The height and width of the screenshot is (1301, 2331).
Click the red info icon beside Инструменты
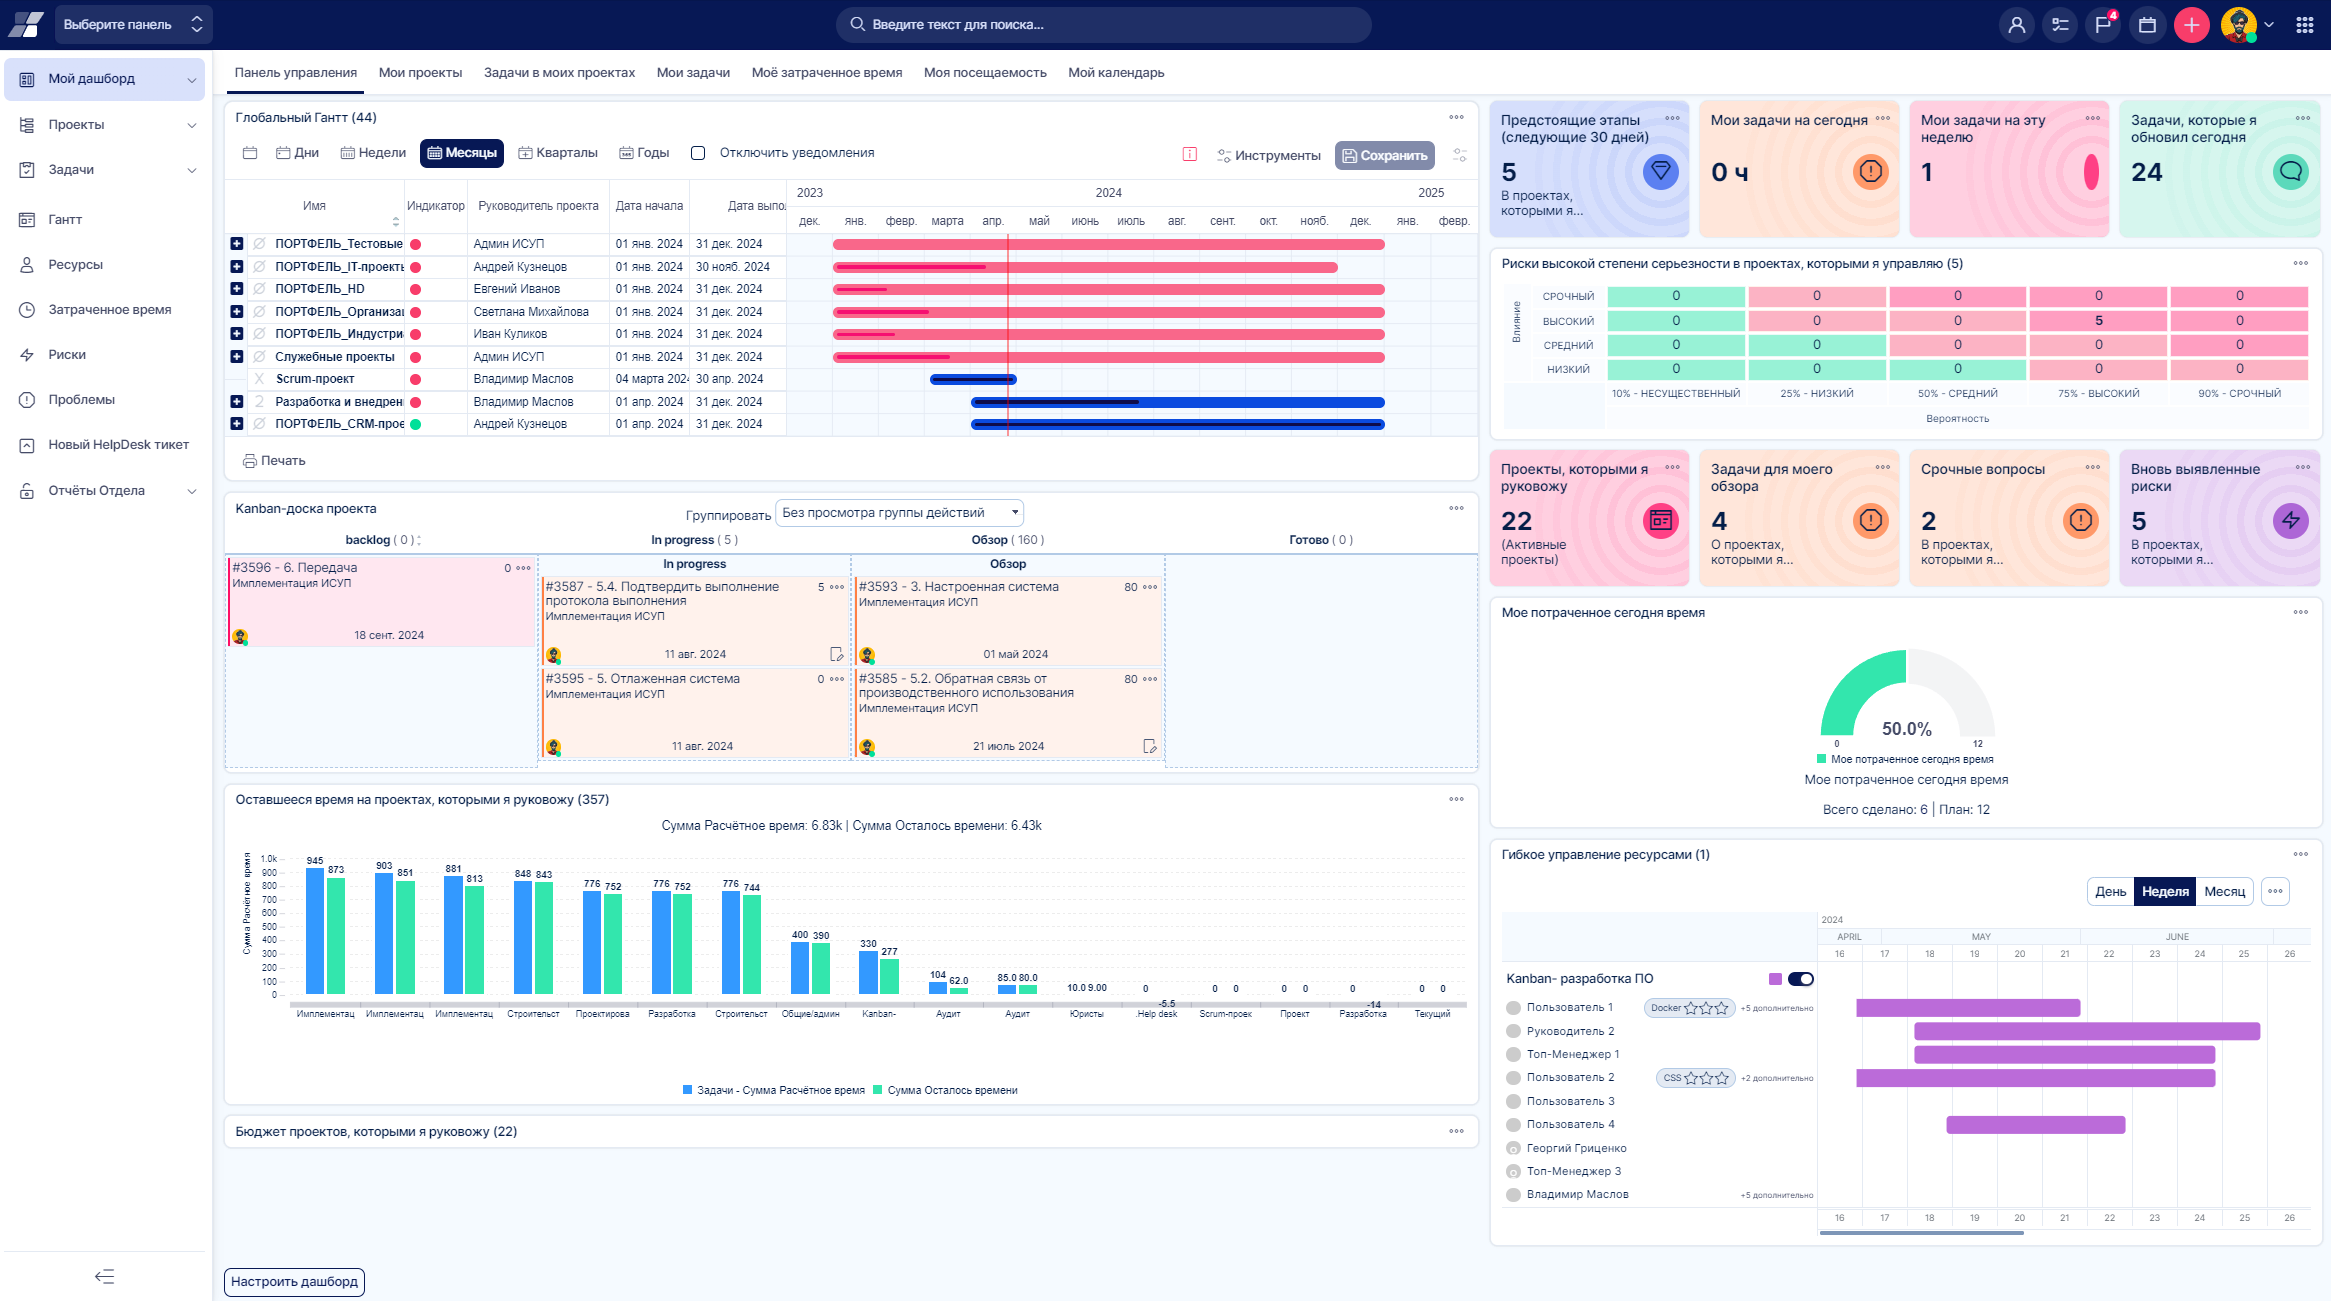click(x=1190, y=155)
